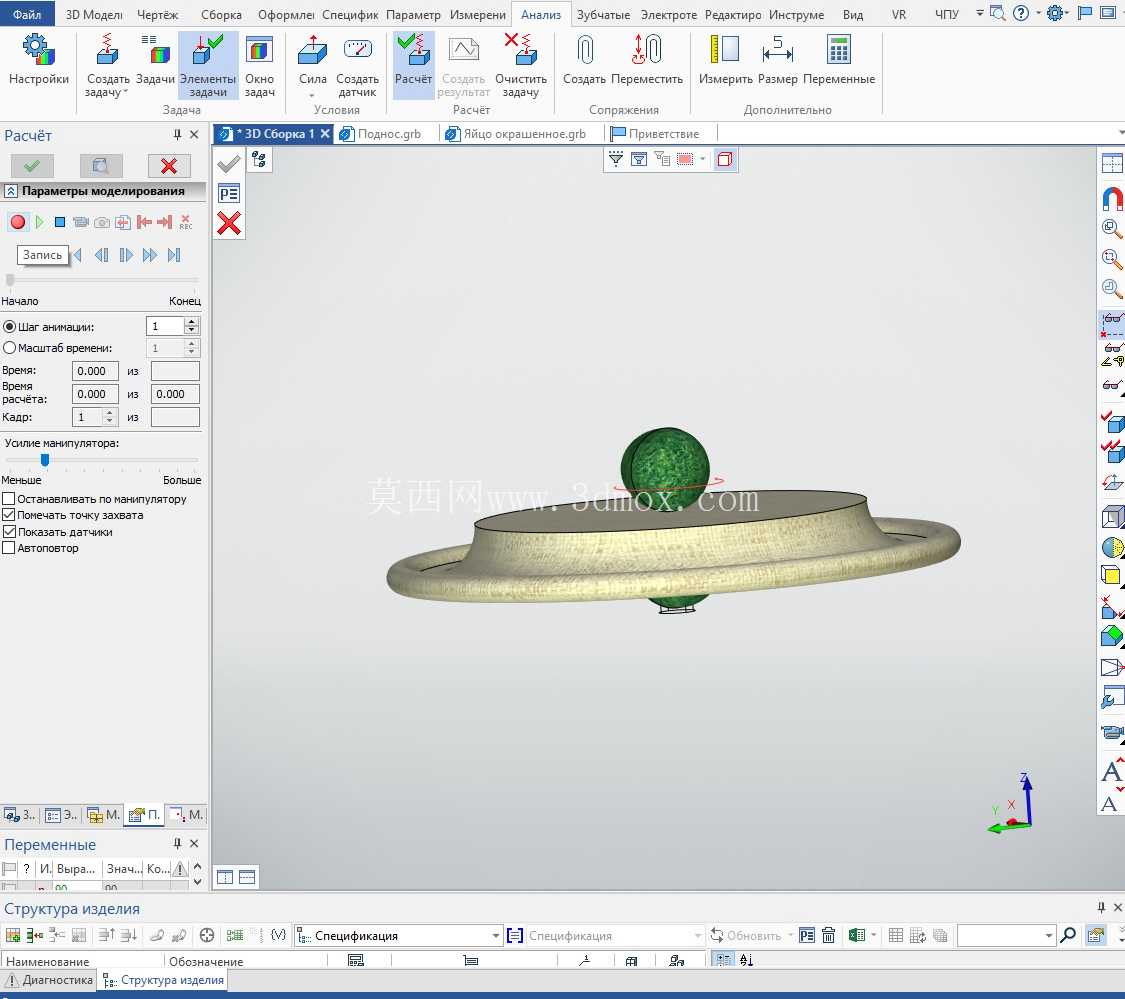This screenshot has height=999, width=1125.
Task: Increase the Шаг анимации stepper value
Action: 191,322
